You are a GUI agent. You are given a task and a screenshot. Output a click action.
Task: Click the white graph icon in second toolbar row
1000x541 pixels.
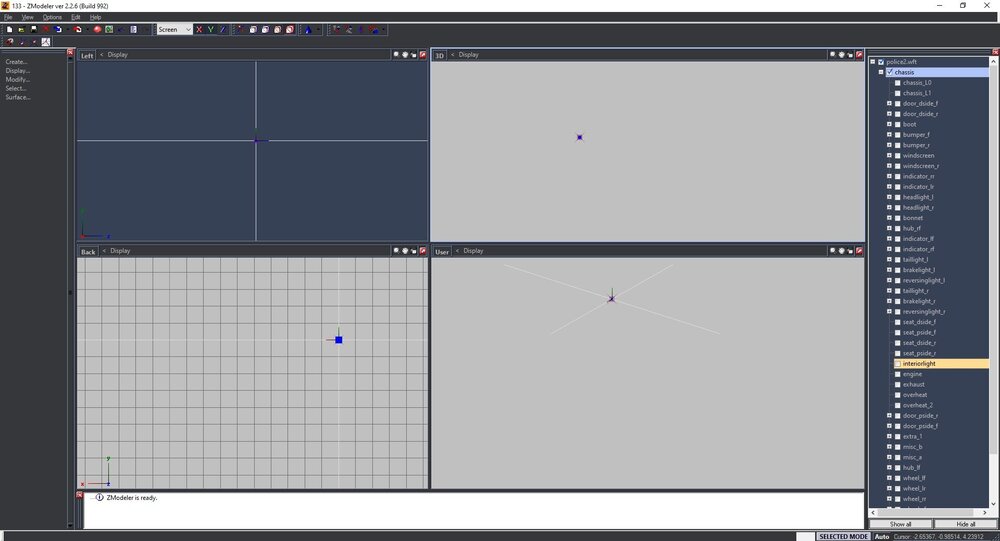coord(46,41)
